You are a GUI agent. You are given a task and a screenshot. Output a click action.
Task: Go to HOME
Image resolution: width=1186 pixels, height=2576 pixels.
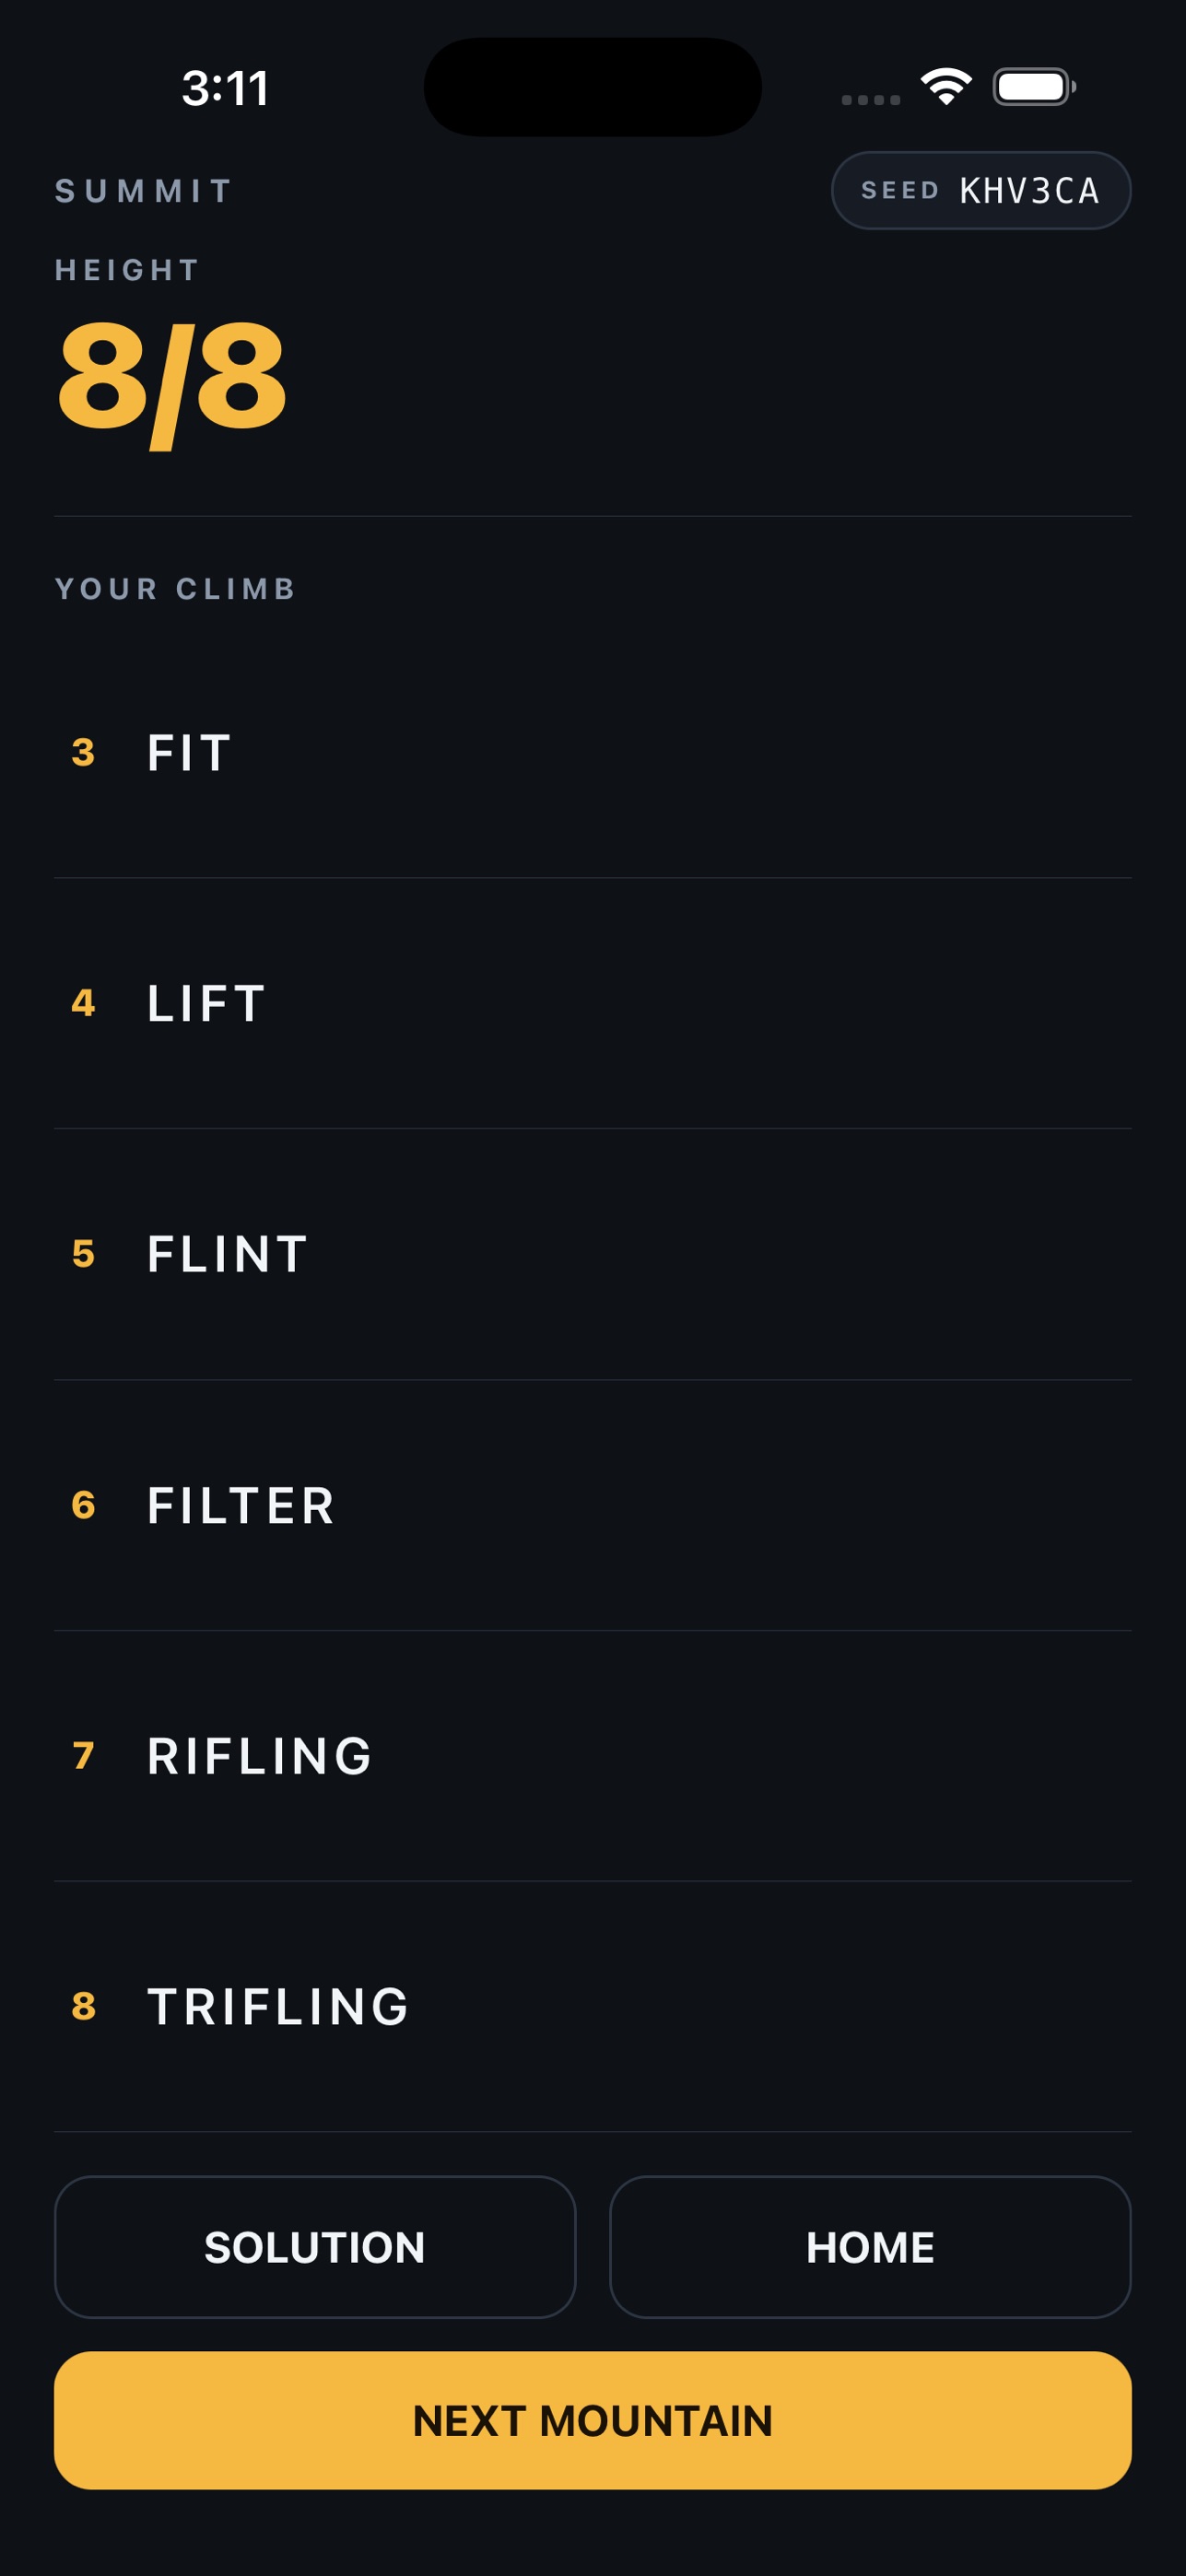(x=870, y=2246)
